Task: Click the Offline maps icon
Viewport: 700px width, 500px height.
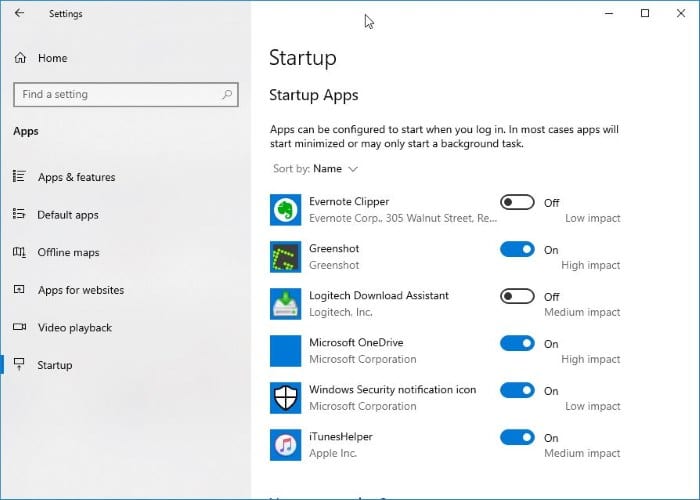Action: (x=19, y=252)
